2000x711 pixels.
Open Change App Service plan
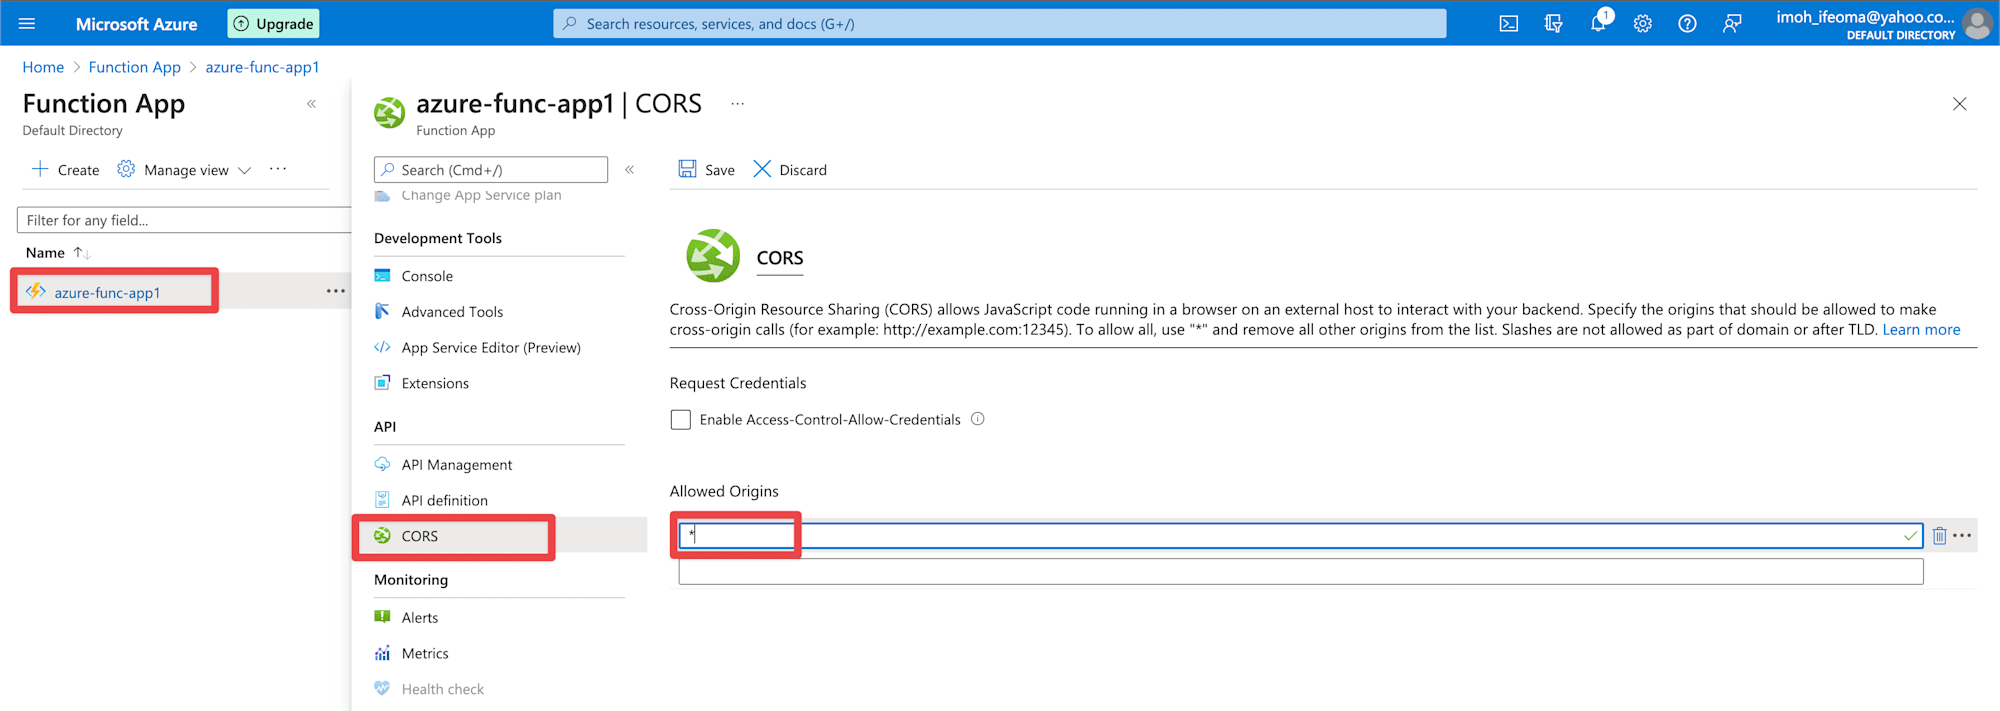point(481,195)
